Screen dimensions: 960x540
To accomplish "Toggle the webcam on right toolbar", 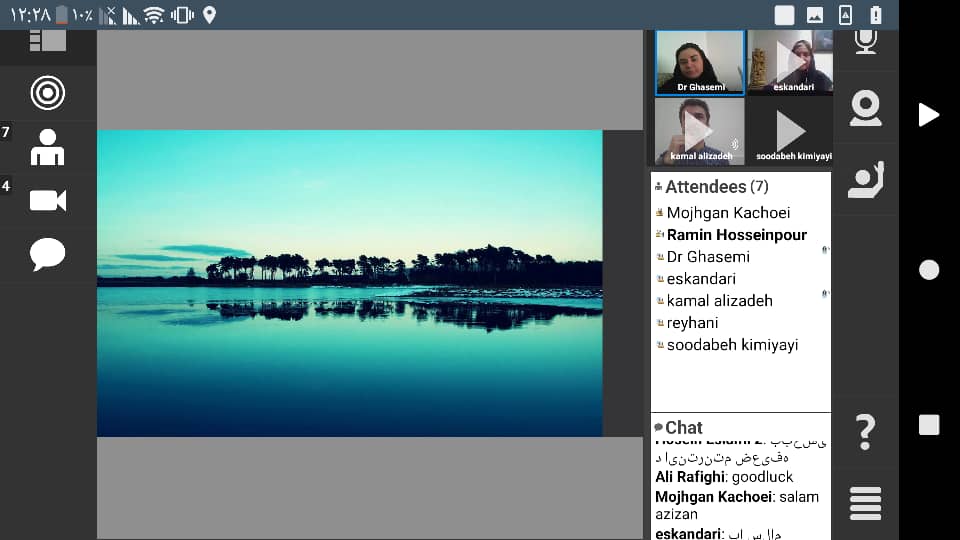I will (x=865, y=108).
